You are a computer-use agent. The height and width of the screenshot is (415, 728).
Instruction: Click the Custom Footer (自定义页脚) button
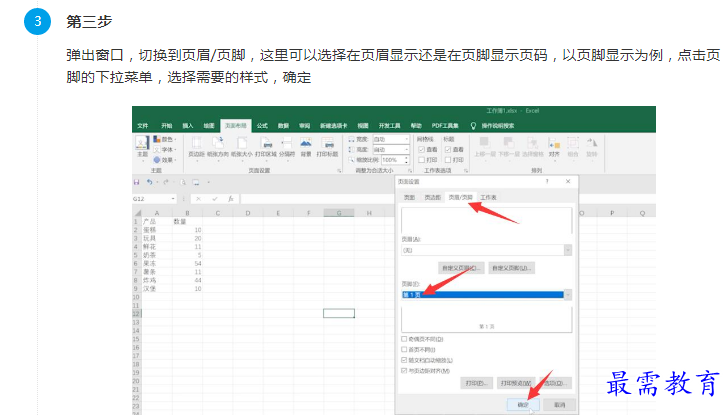511,268
